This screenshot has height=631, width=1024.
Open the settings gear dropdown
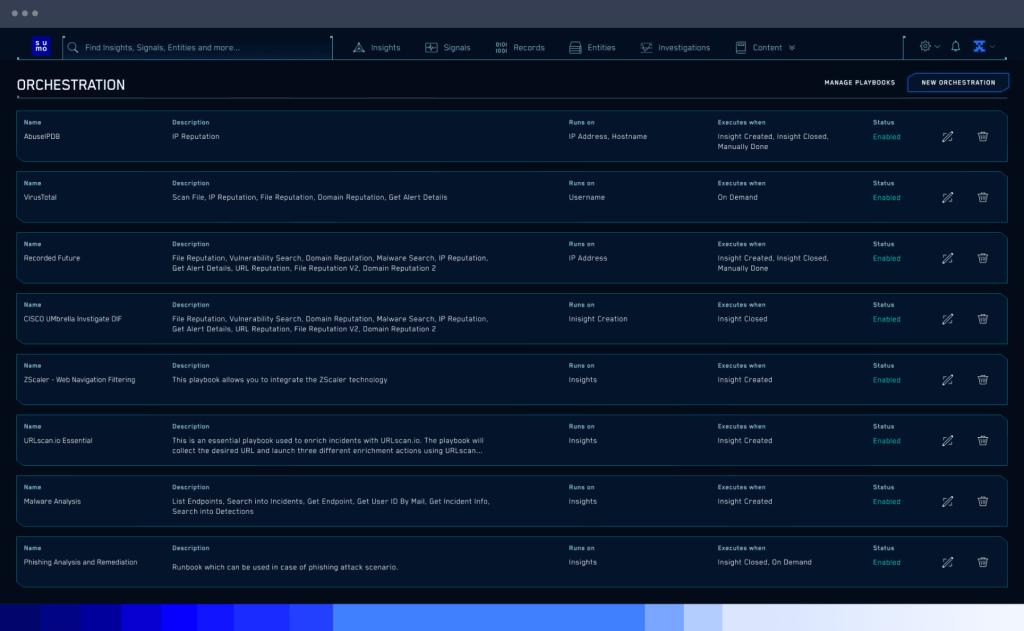927,46
